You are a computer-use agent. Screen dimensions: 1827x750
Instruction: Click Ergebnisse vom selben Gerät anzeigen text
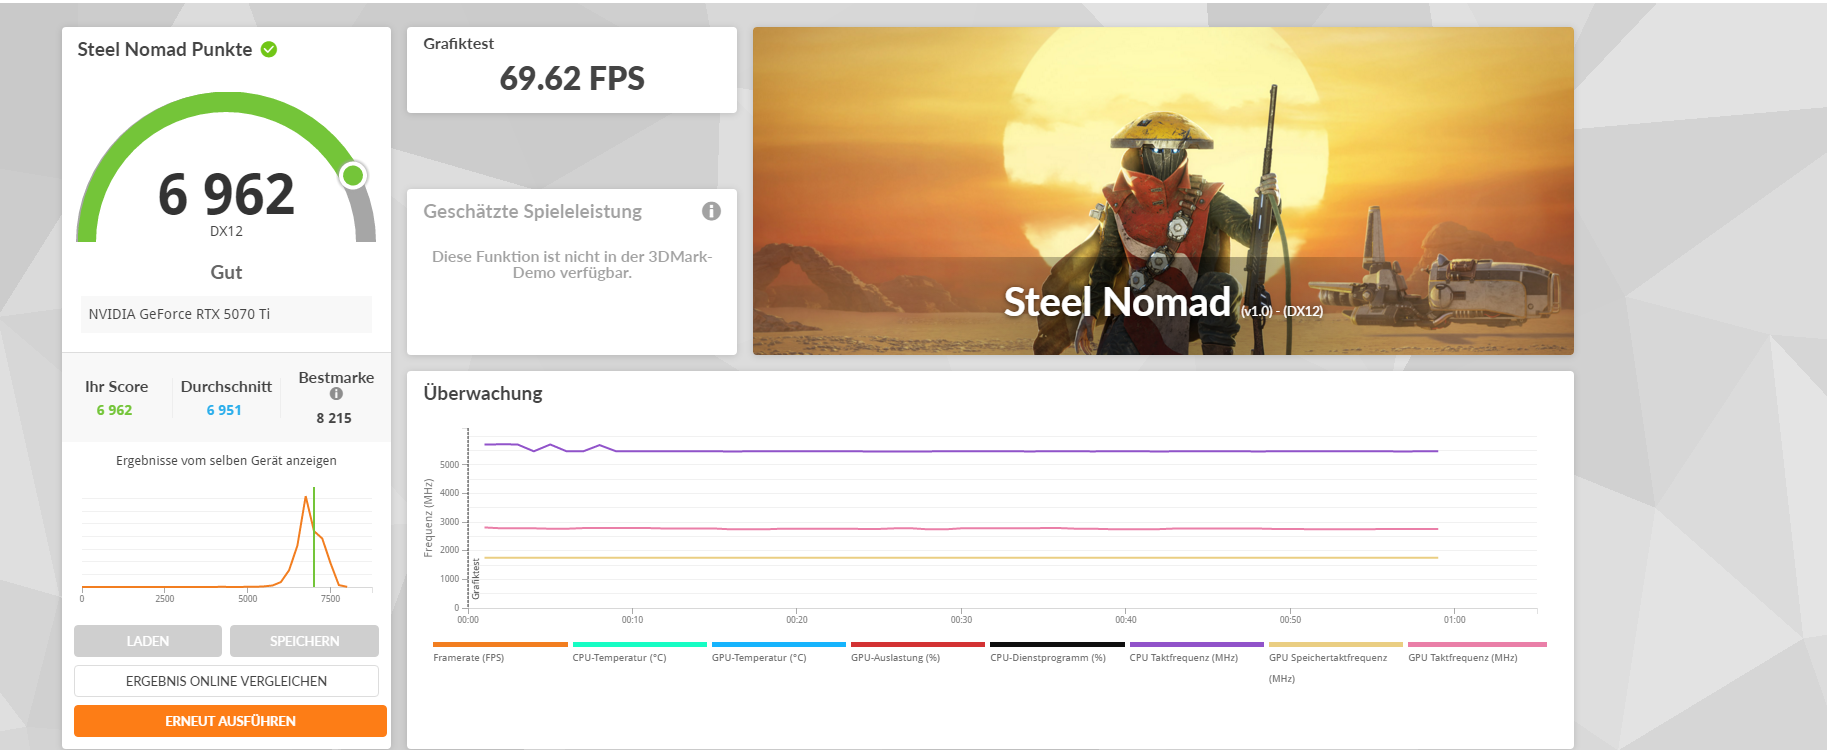226,461
